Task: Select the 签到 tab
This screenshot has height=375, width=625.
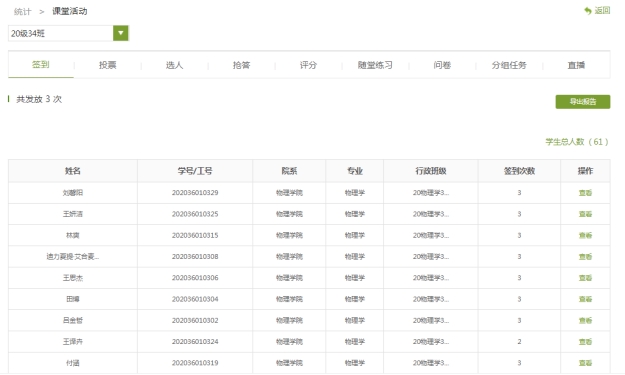Action: [41, 65]
